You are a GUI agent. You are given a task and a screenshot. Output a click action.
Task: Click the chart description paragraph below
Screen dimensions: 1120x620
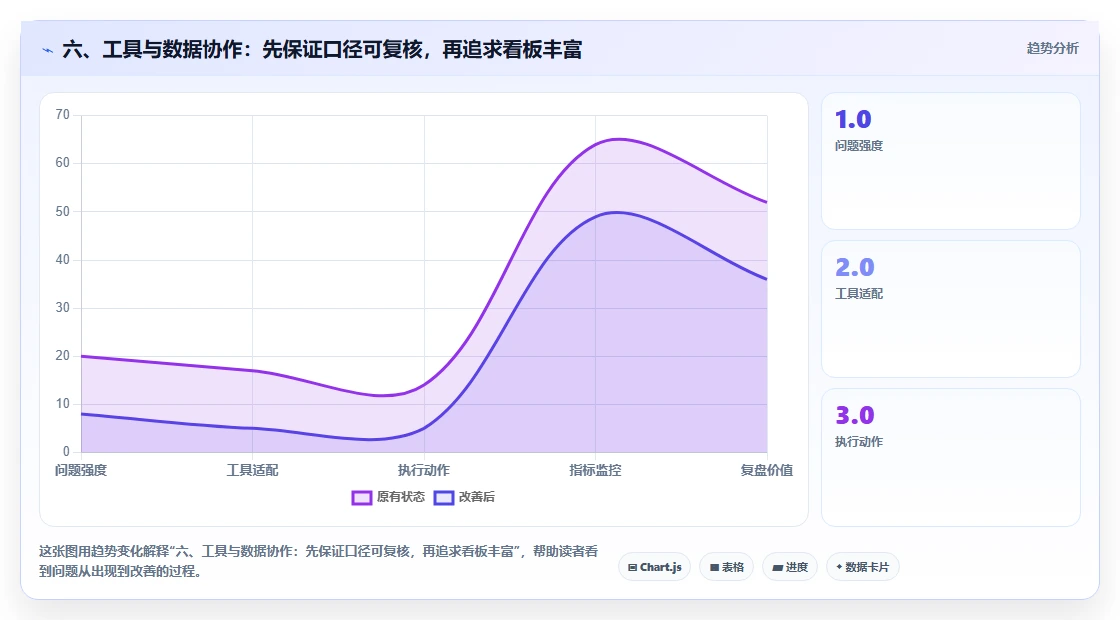click(x=318, y=561)
